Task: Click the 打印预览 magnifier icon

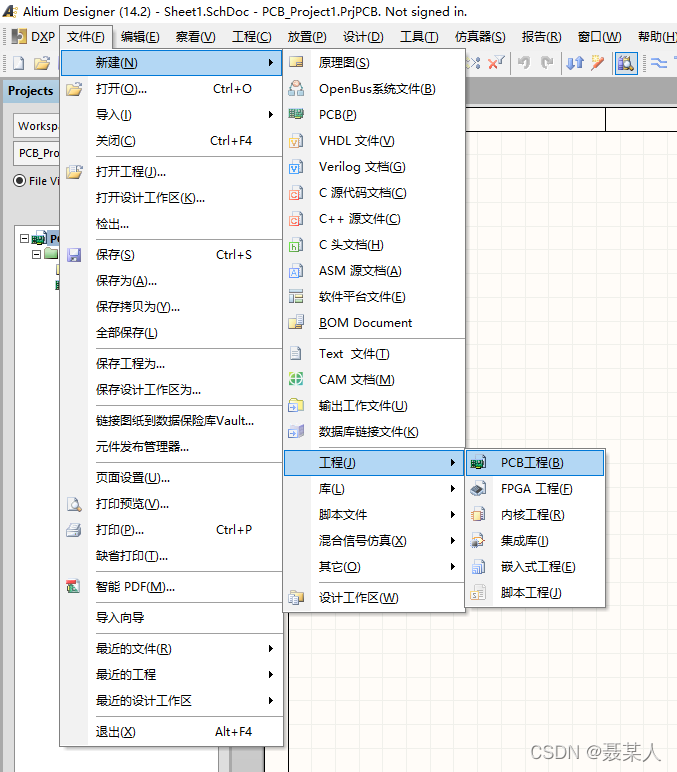Action: (x=74, y=504)
